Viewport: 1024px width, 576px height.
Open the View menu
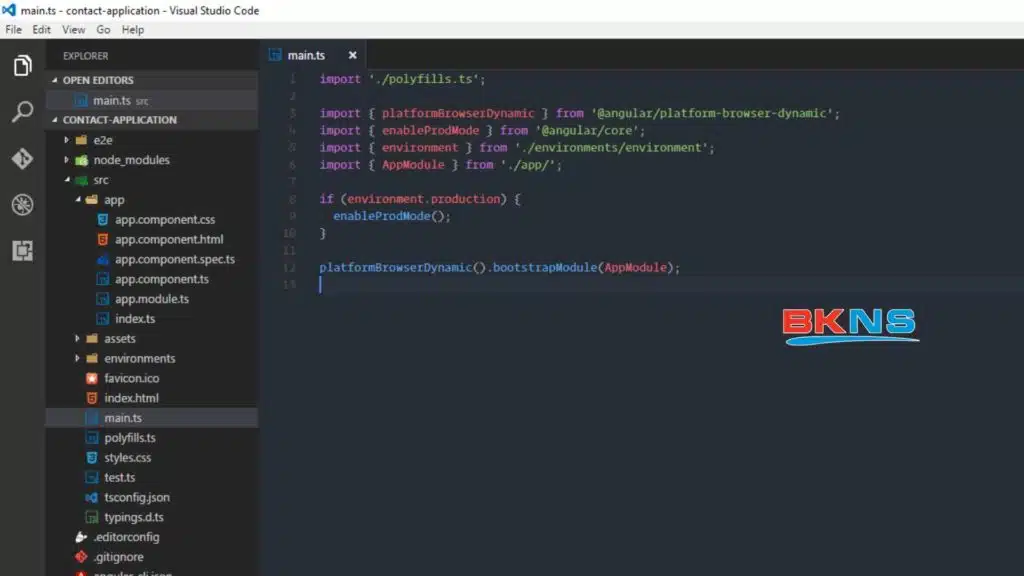click(73, 29)
